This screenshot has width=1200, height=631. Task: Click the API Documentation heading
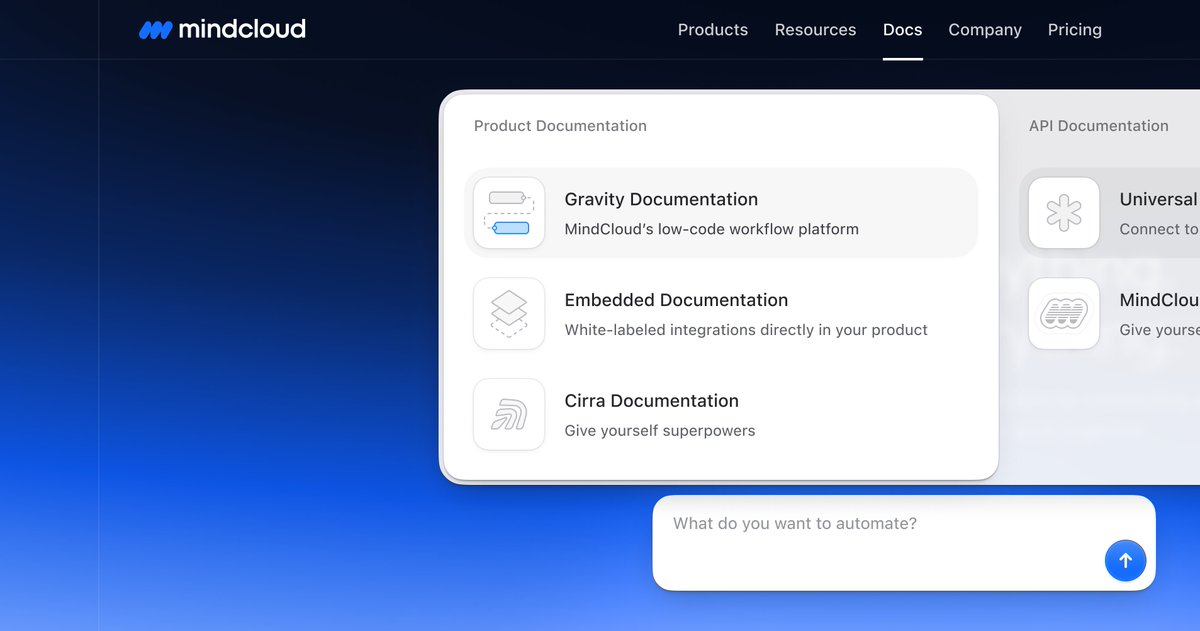coord(1099,126)
